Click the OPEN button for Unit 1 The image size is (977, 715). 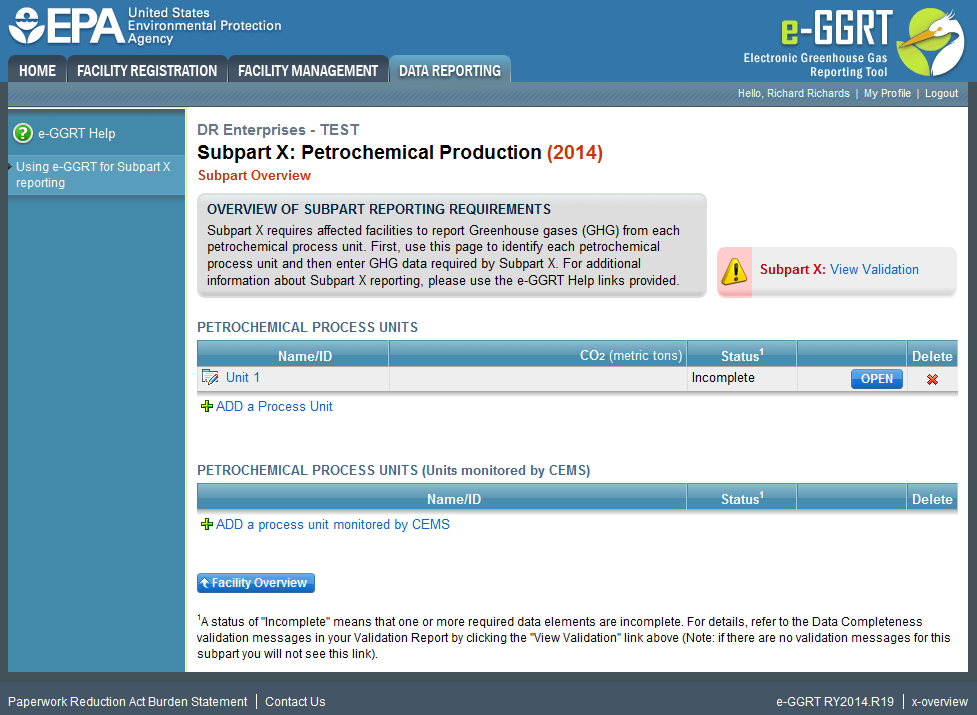pyautogui.click(x=877, y=379)
